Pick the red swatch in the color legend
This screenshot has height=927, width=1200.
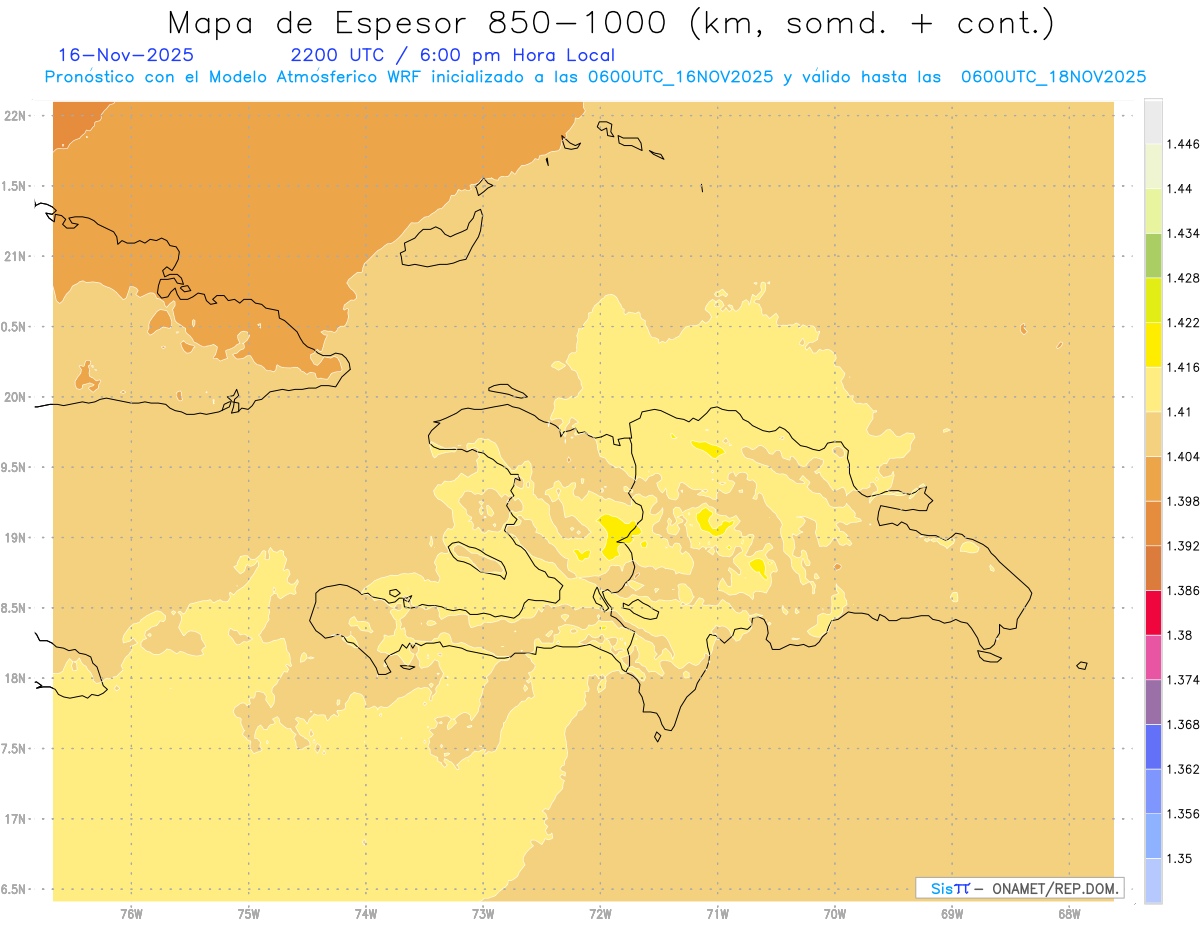(1153, 613)
